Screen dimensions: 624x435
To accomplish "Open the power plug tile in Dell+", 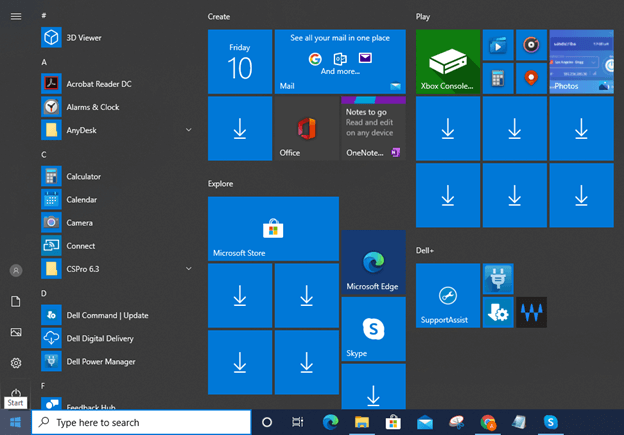I will point(498,279).
